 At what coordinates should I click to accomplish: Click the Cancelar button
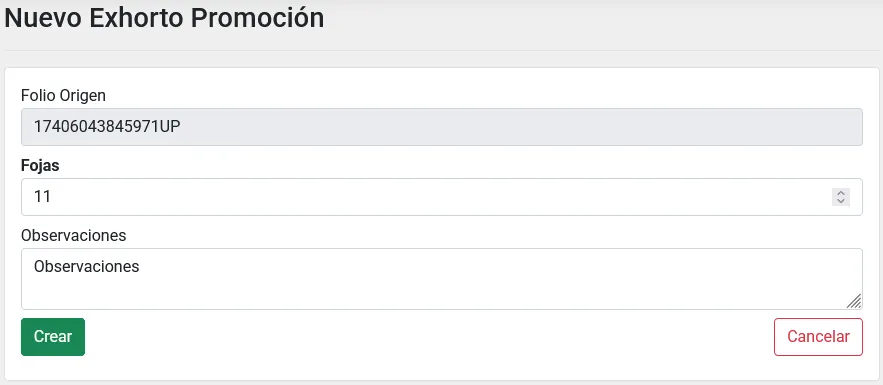(818, 337)
